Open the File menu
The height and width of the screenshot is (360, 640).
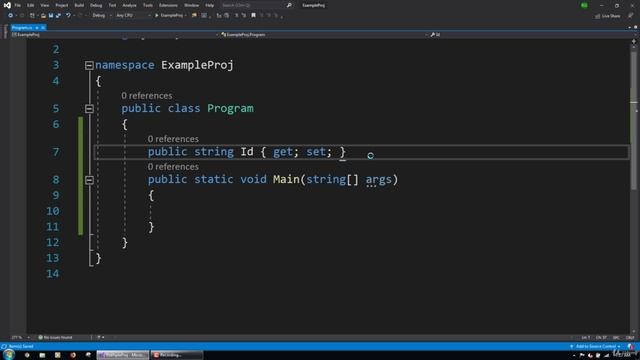click(18, 5)
